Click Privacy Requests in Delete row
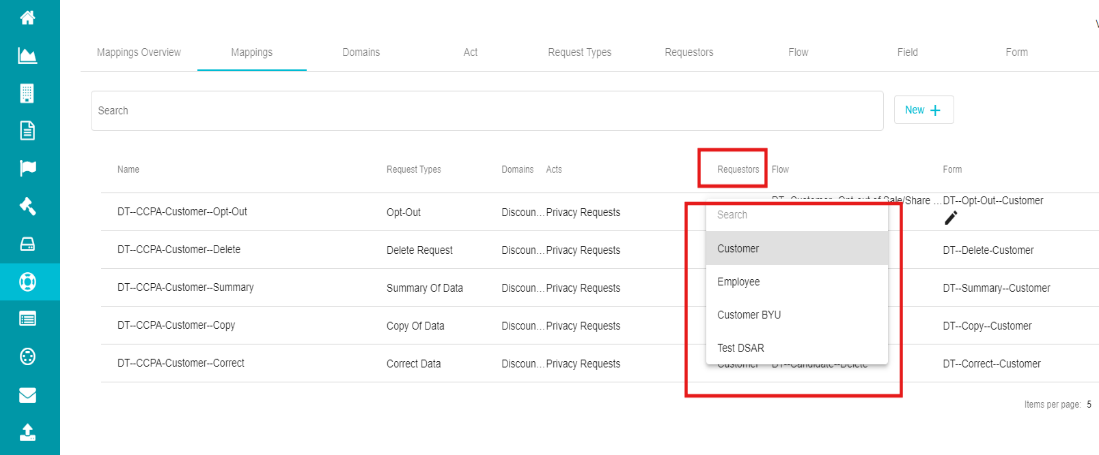 [583, 250]
